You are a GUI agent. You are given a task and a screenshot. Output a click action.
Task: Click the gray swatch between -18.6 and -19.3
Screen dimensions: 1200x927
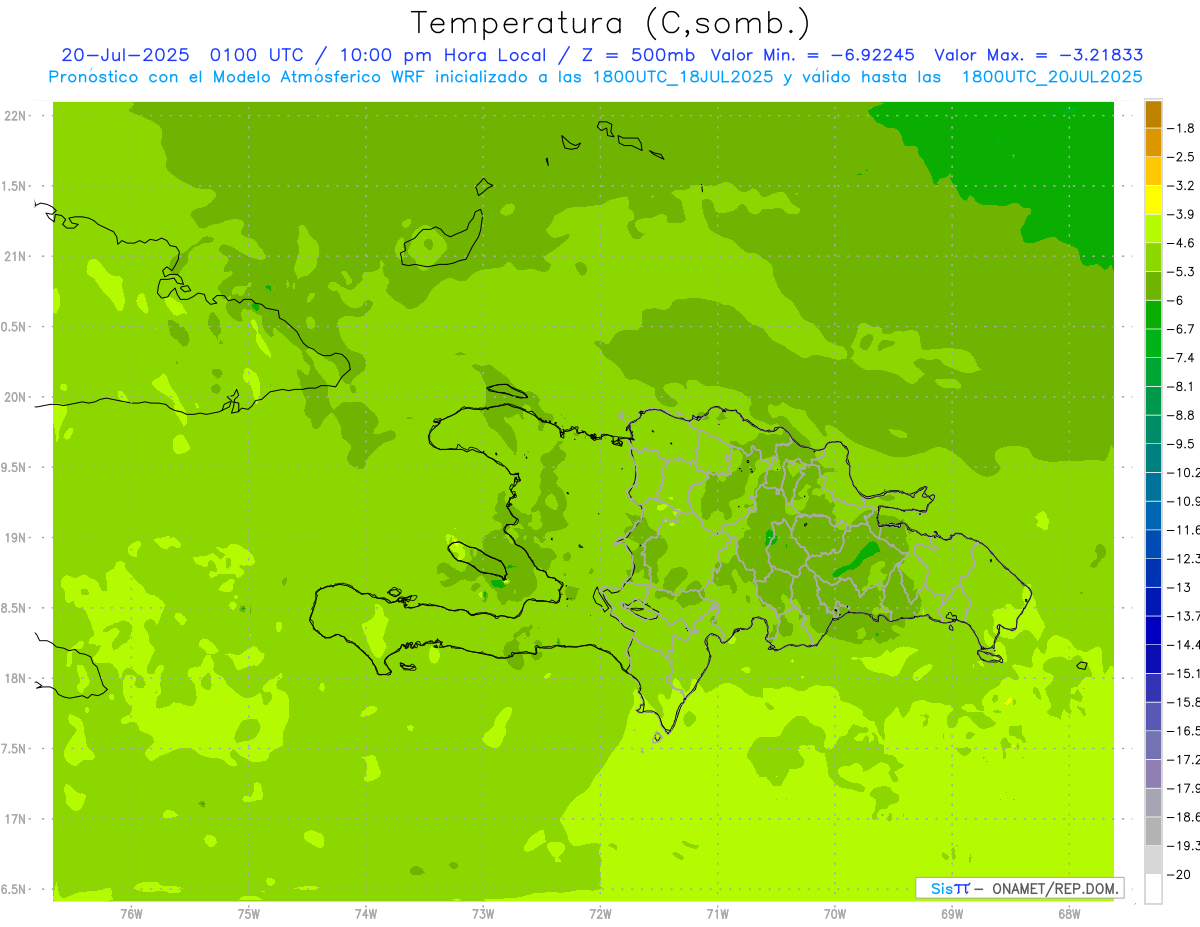[x=1153, y=831]
